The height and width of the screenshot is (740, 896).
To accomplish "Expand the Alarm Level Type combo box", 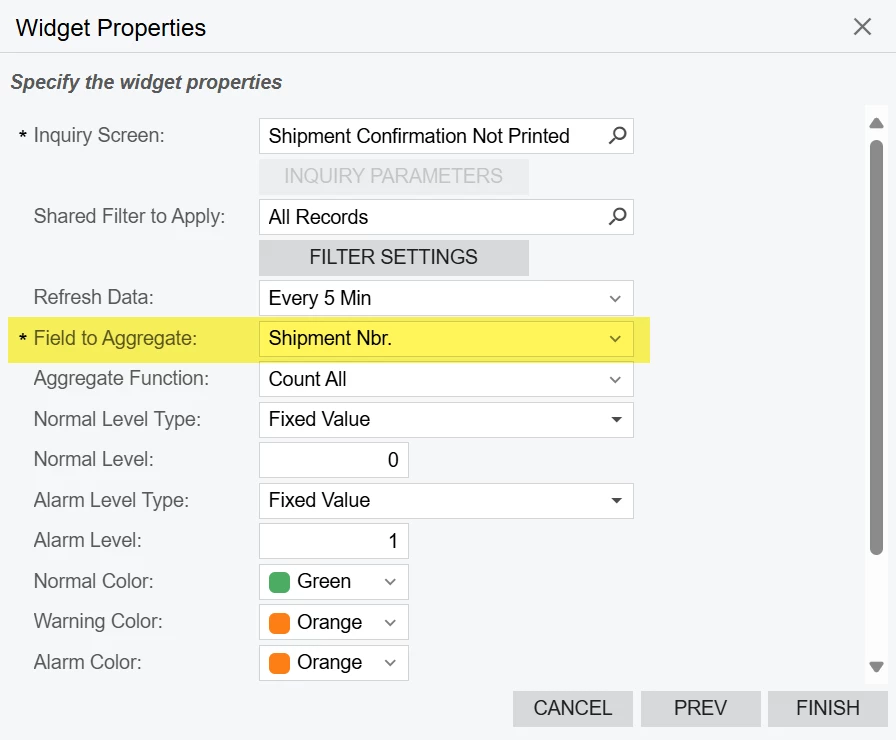I will coord(446,501).
